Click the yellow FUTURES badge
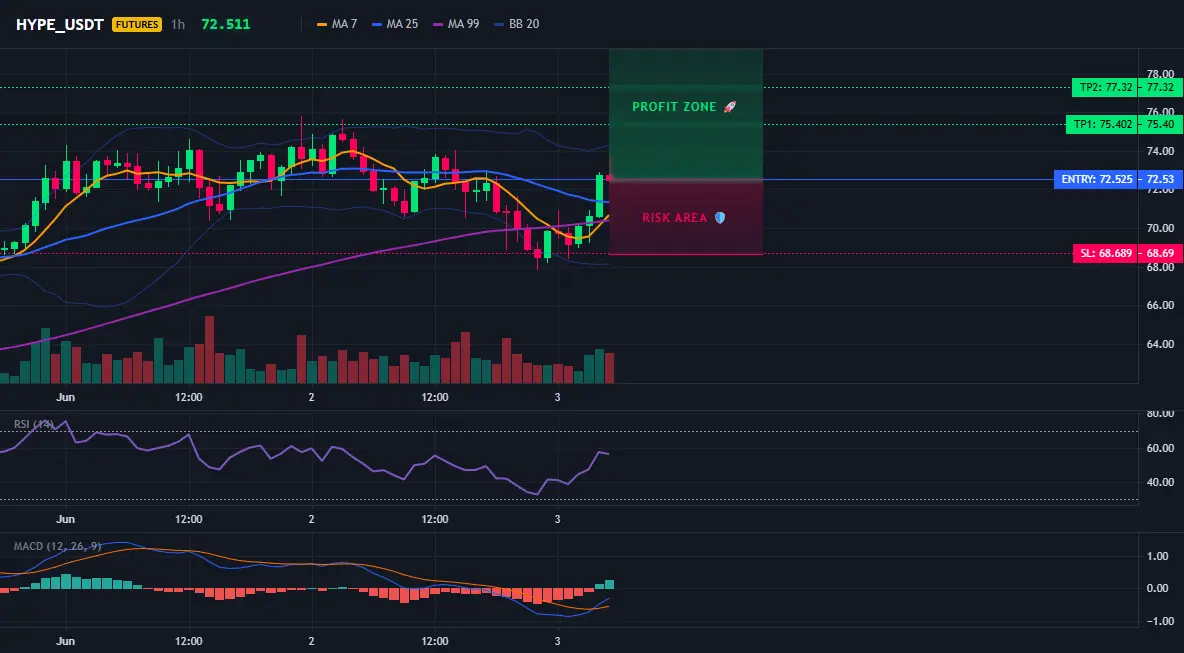This screenshot has width=1184, height=653. (x=137, y=24)
